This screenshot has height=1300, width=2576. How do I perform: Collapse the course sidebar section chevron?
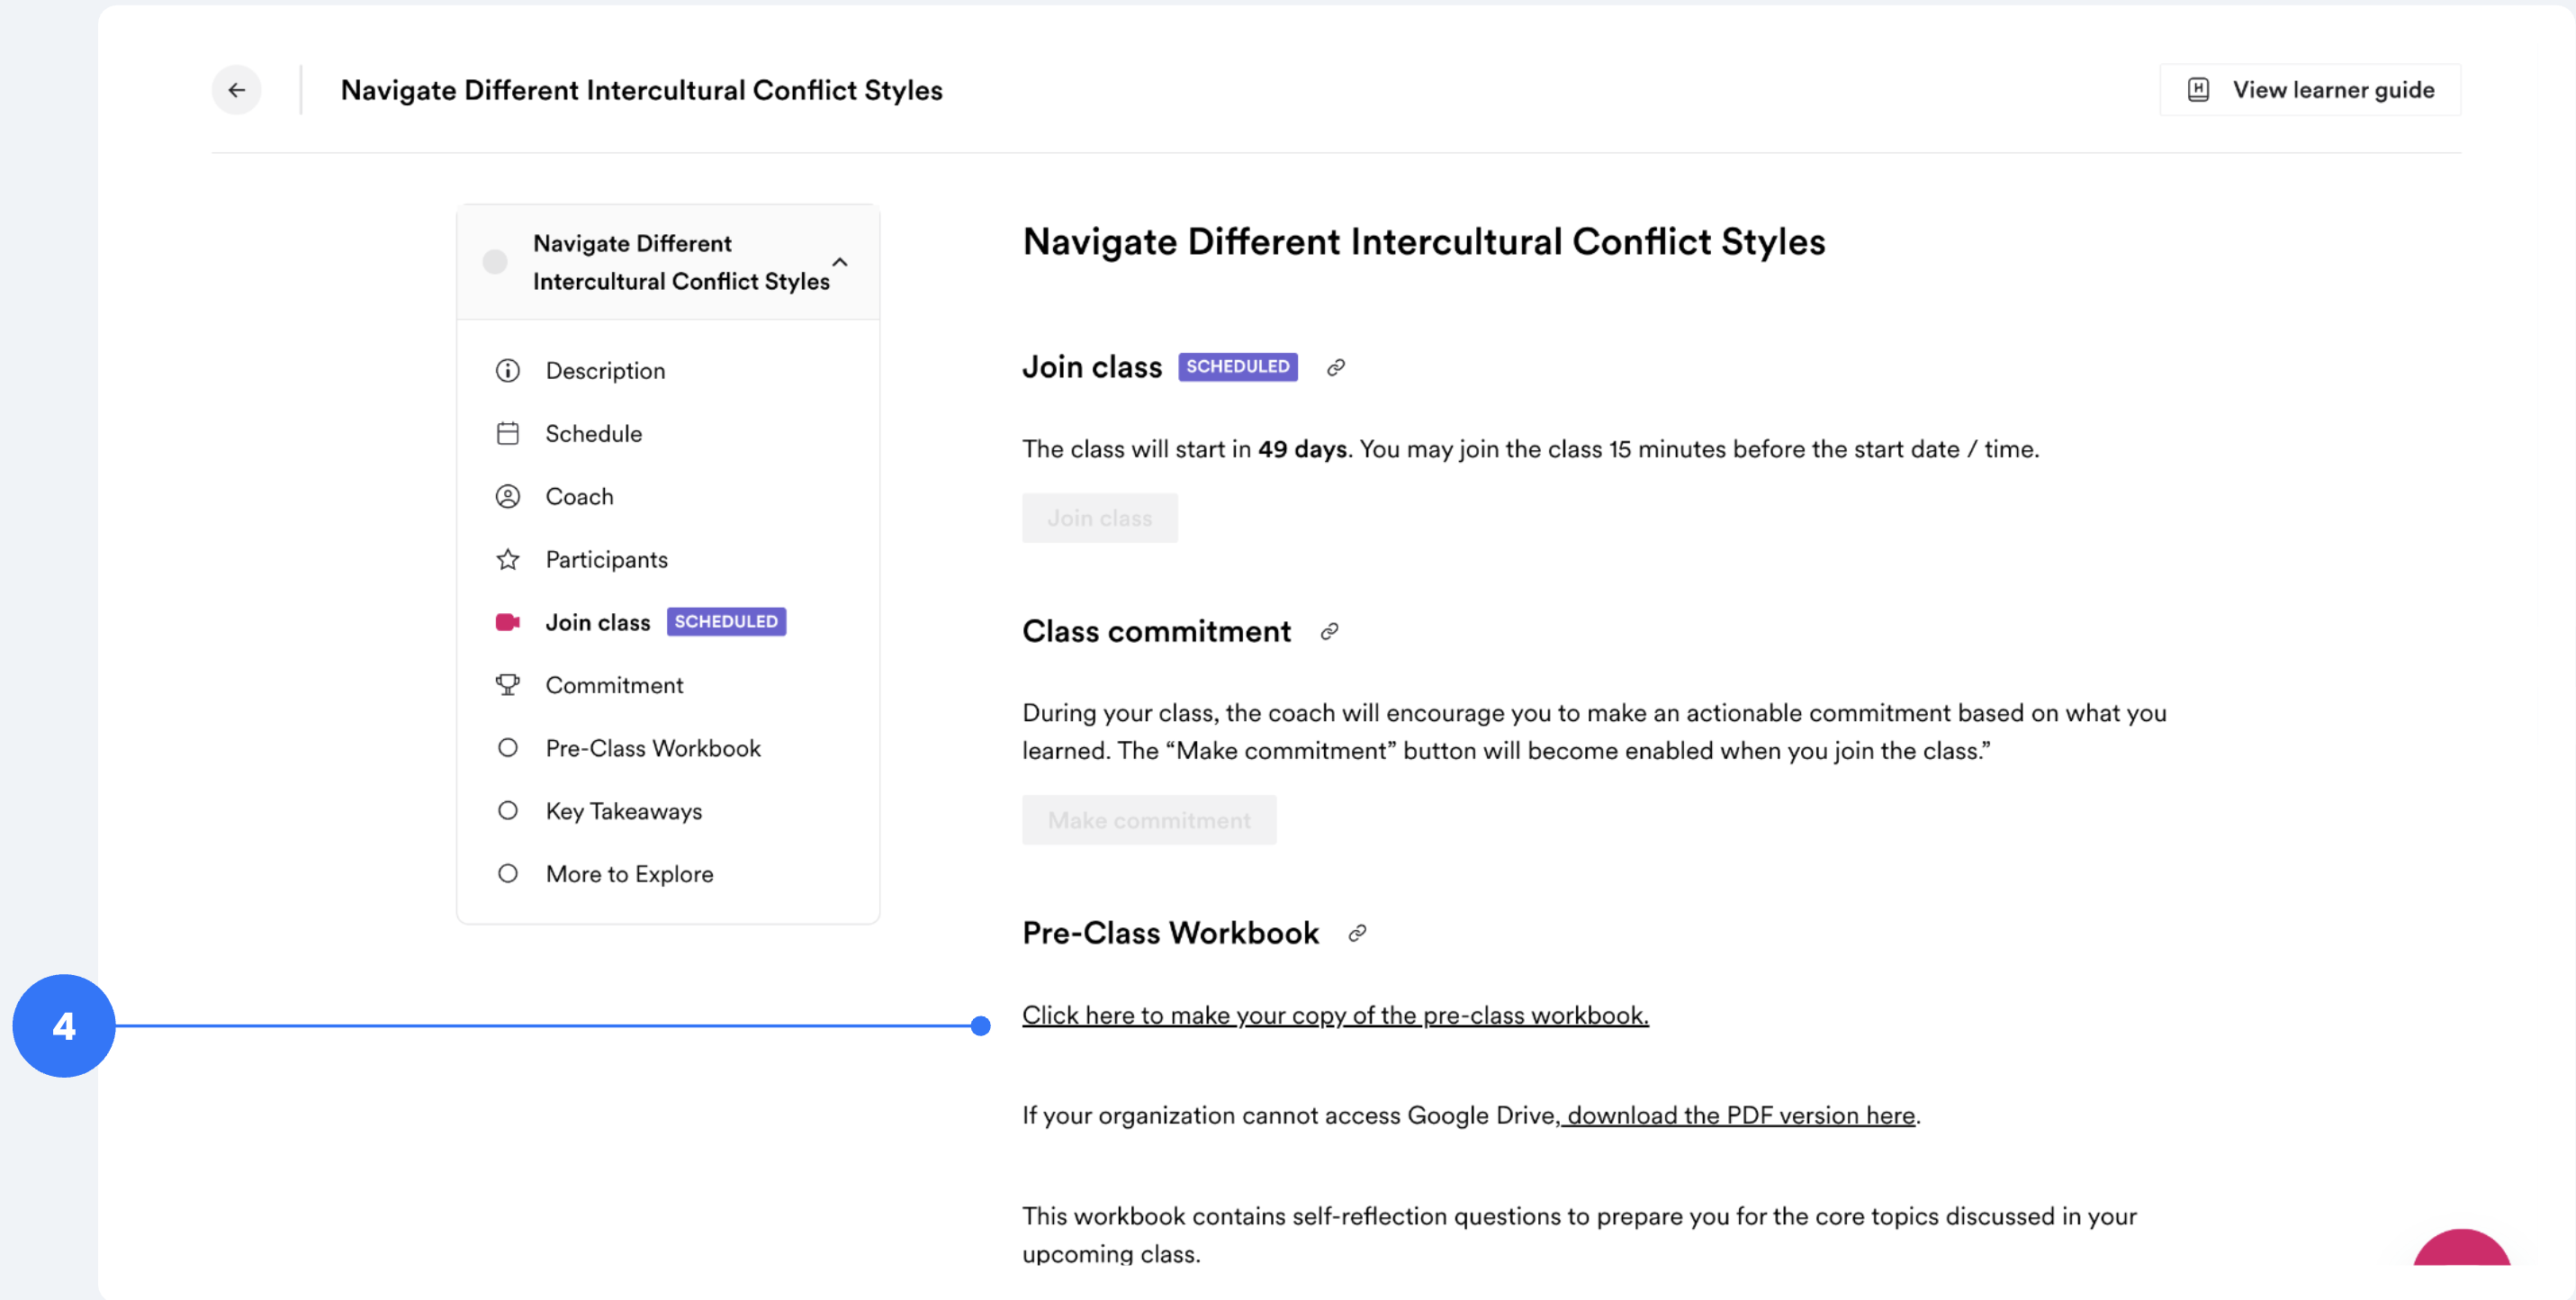[840, 262]
